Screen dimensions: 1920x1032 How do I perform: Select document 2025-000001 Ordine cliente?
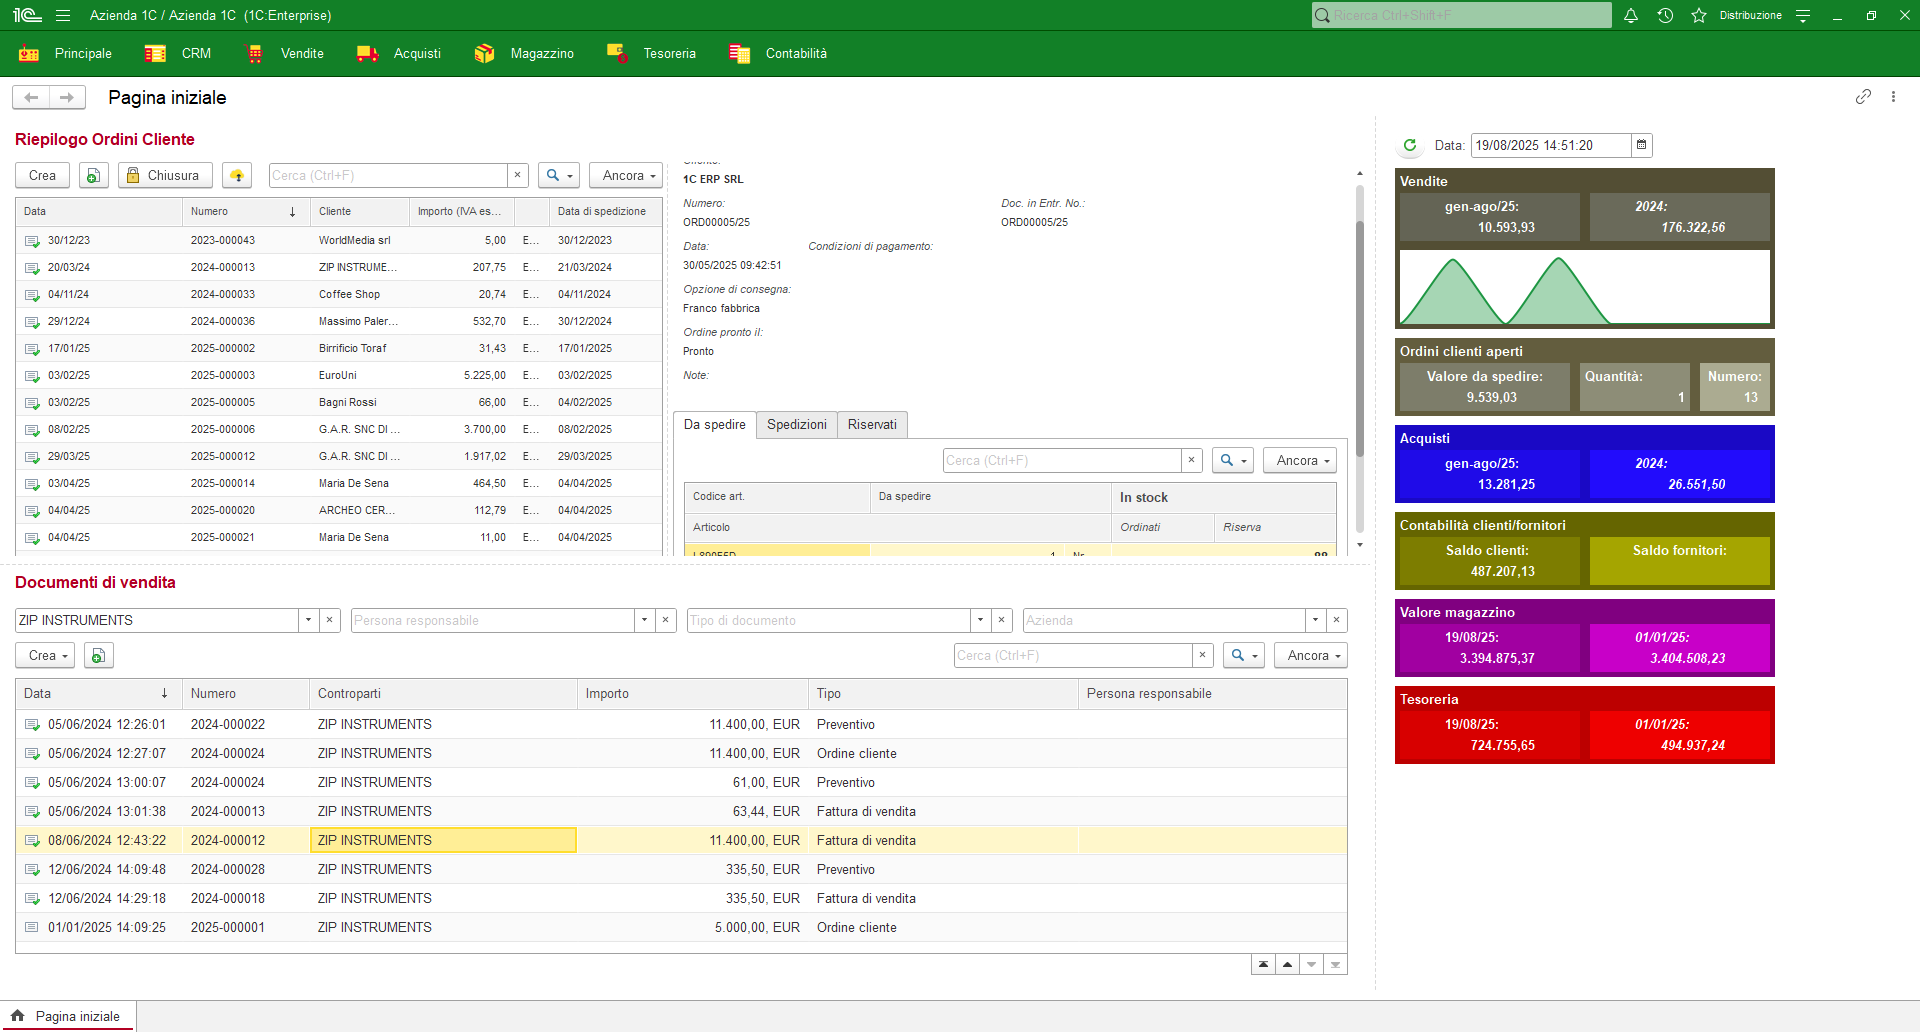[x=681, y=927]
